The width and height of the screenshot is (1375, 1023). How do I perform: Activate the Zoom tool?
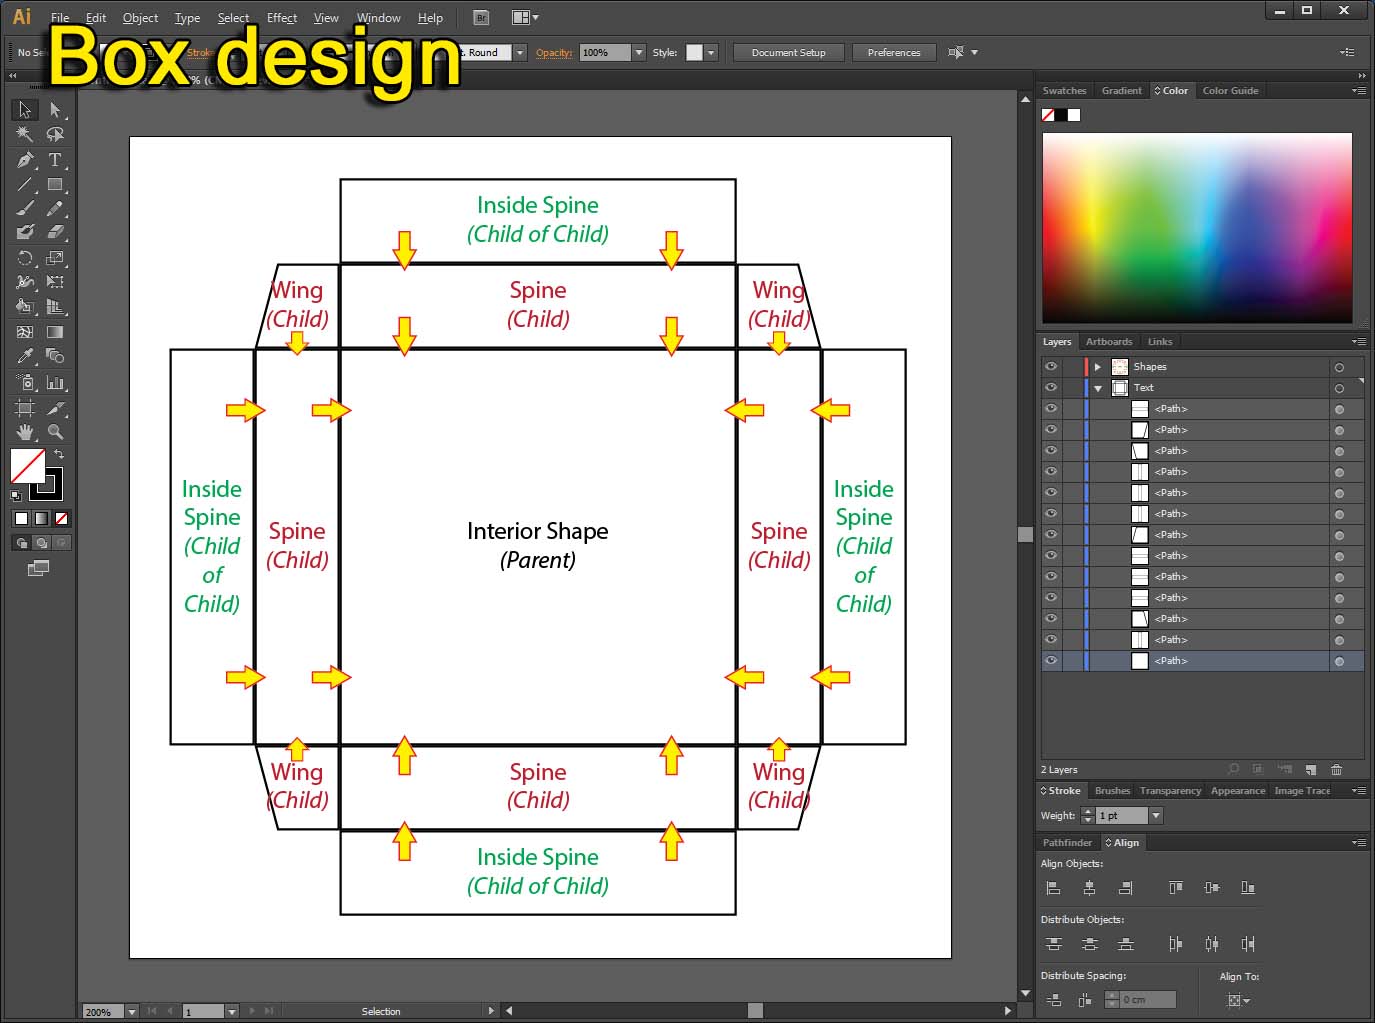pyautogui.click(x=57, y=432)
